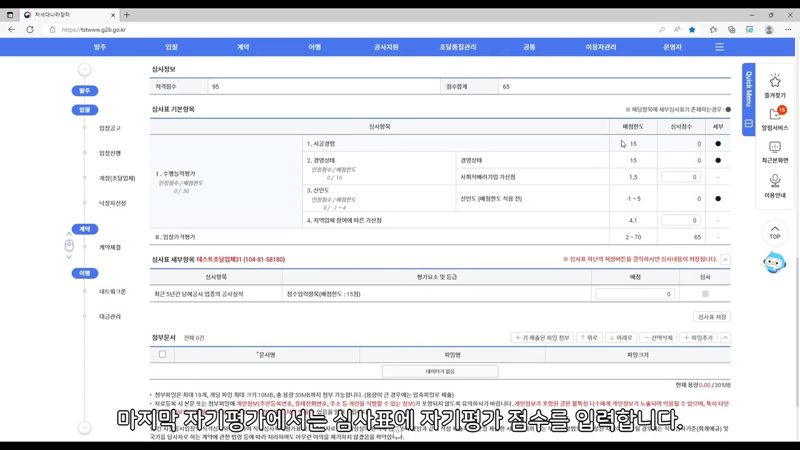Open the 발주 top navigation menu
Screen dimensions: 800x450
click(x=100, y=47)
